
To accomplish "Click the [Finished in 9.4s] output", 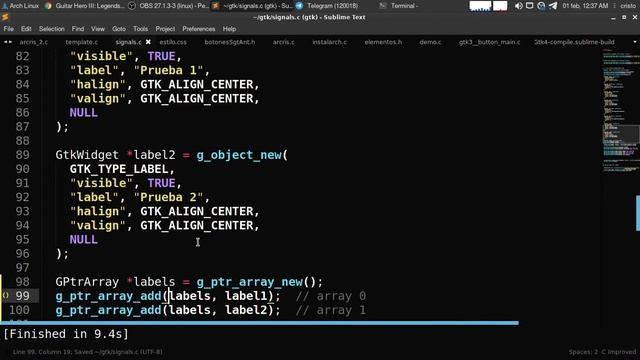I will coord(66,334).
